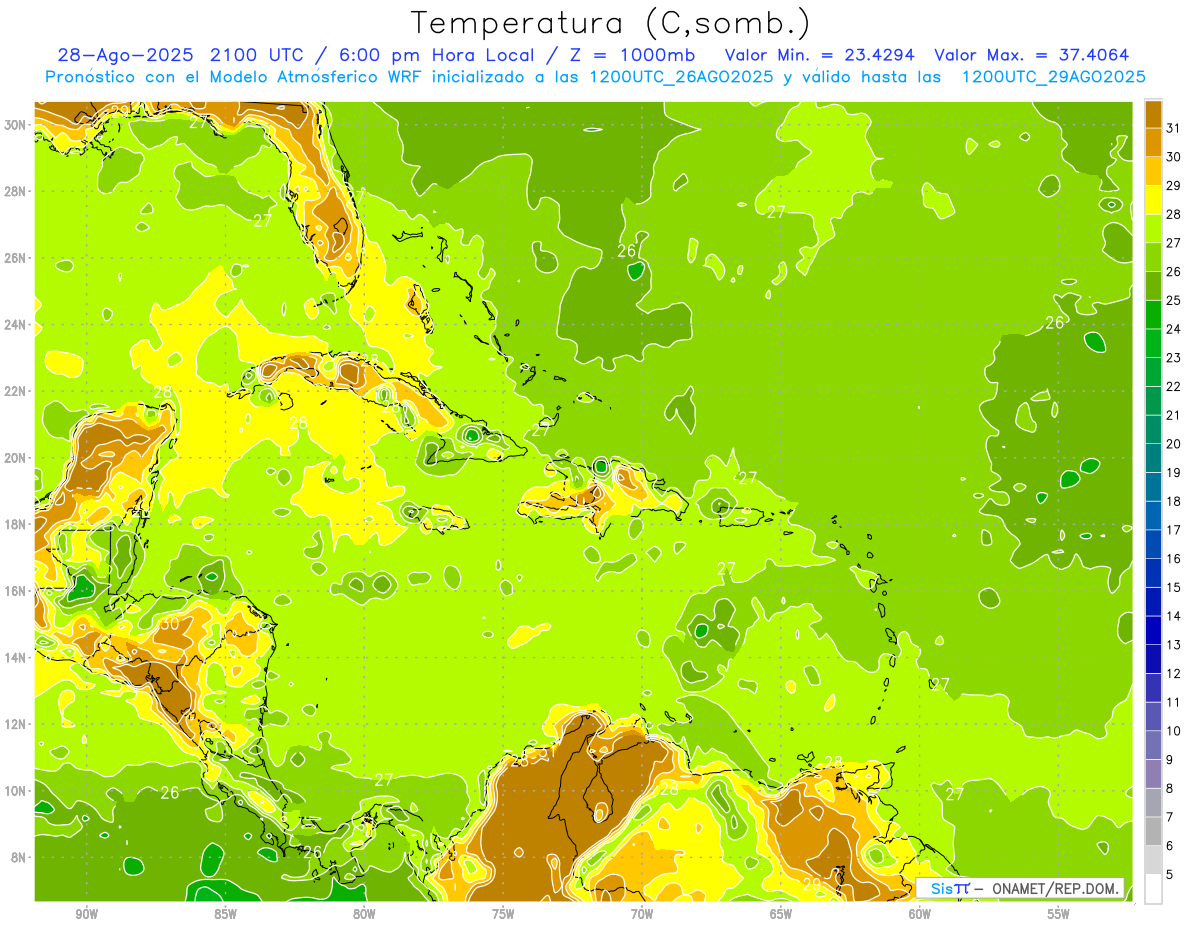Click colorbar label "17"

pyautogui.click(x=1174, y=530)
